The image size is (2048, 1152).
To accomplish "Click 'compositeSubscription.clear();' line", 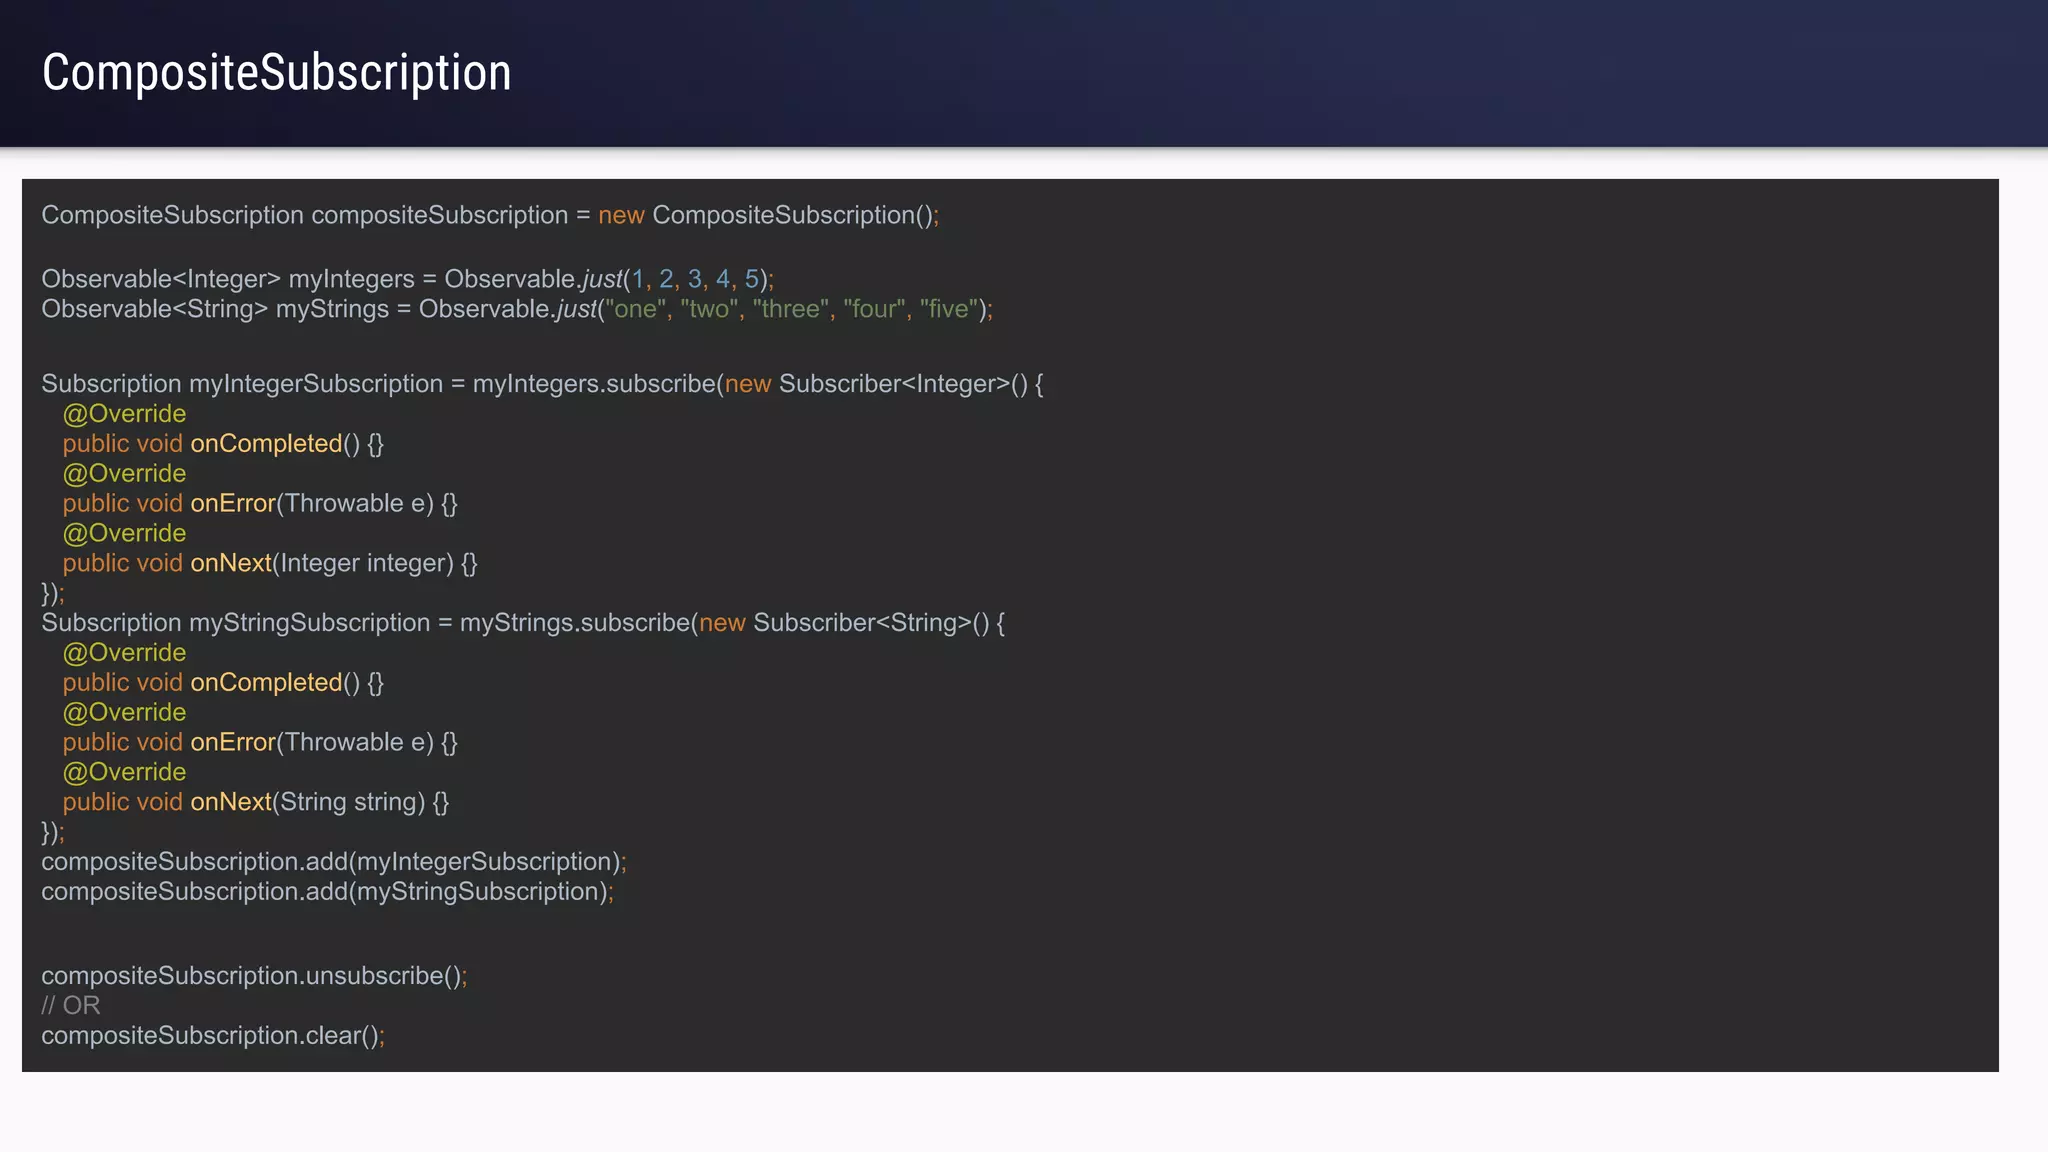I will (x=213, y=1036).
